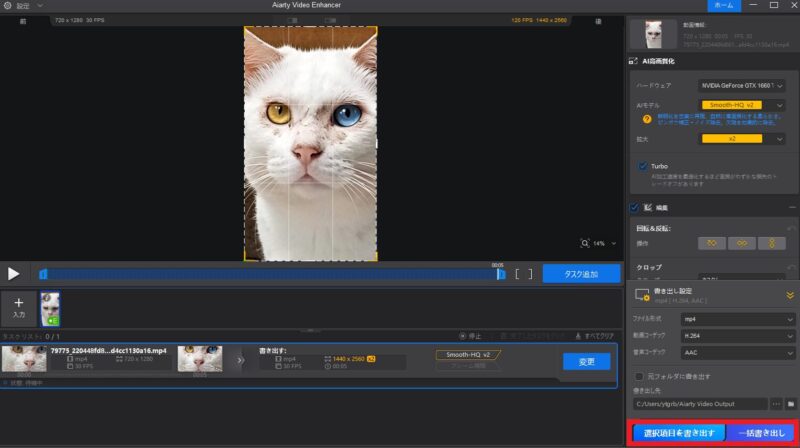Click the third flip icon under 回転&反転
This screenshot has height=448, width=800.
771,243
